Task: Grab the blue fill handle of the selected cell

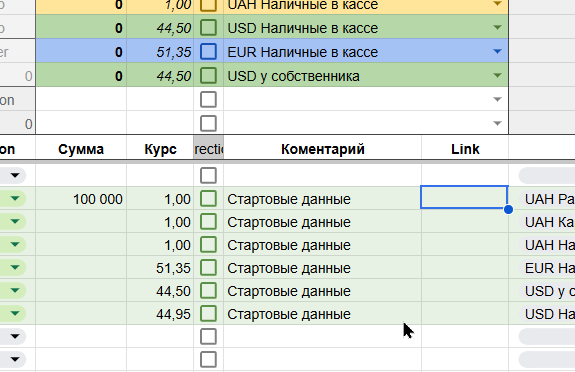Action: coord(508,209)
